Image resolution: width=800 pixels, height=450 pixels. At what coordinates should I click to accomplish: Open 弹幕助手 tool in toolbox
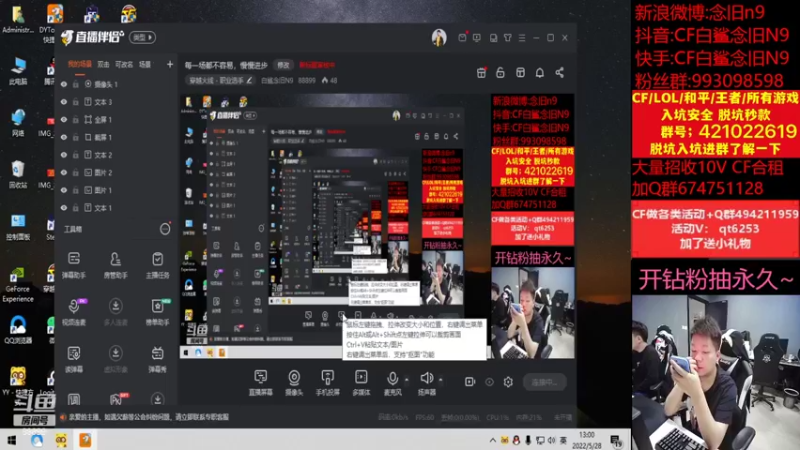click(74, 264)
